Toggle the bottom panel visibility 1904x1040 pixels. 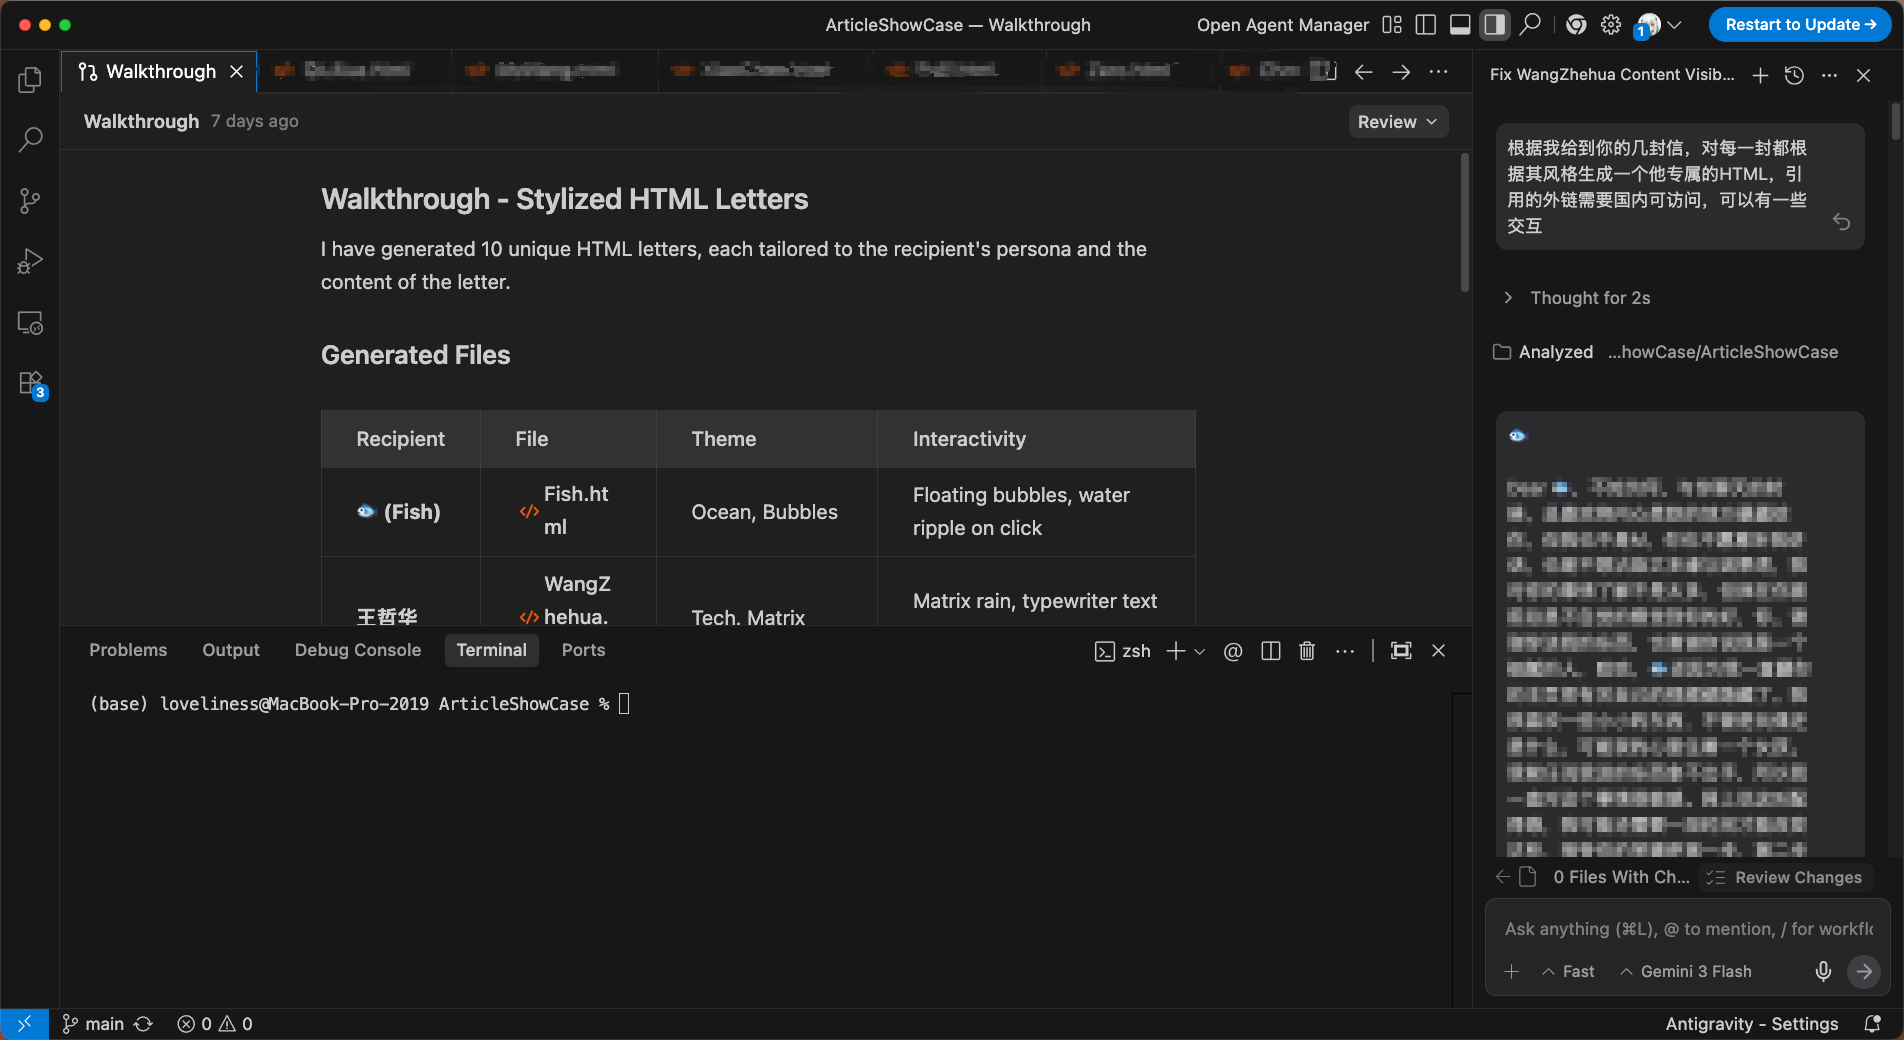(x=1460, y=25)
